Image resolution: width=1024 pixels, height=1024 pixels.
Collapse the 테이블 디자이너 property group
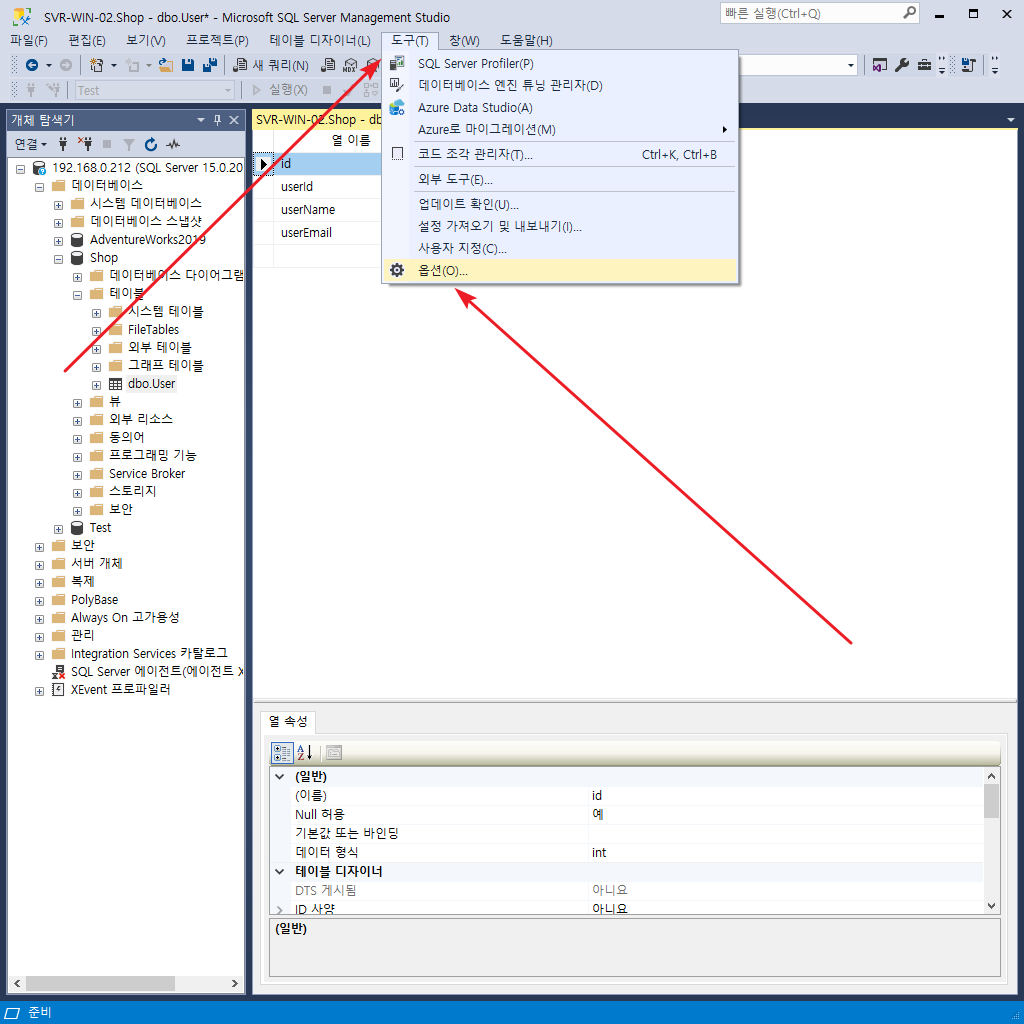pos(280,871)
